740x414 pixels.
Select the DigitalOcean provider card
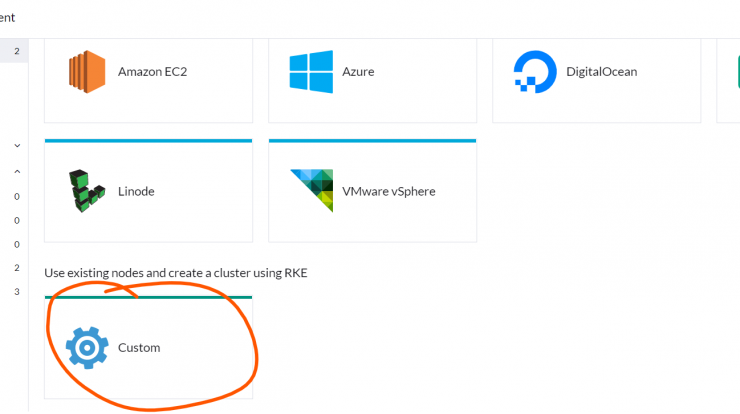point(597,81)
